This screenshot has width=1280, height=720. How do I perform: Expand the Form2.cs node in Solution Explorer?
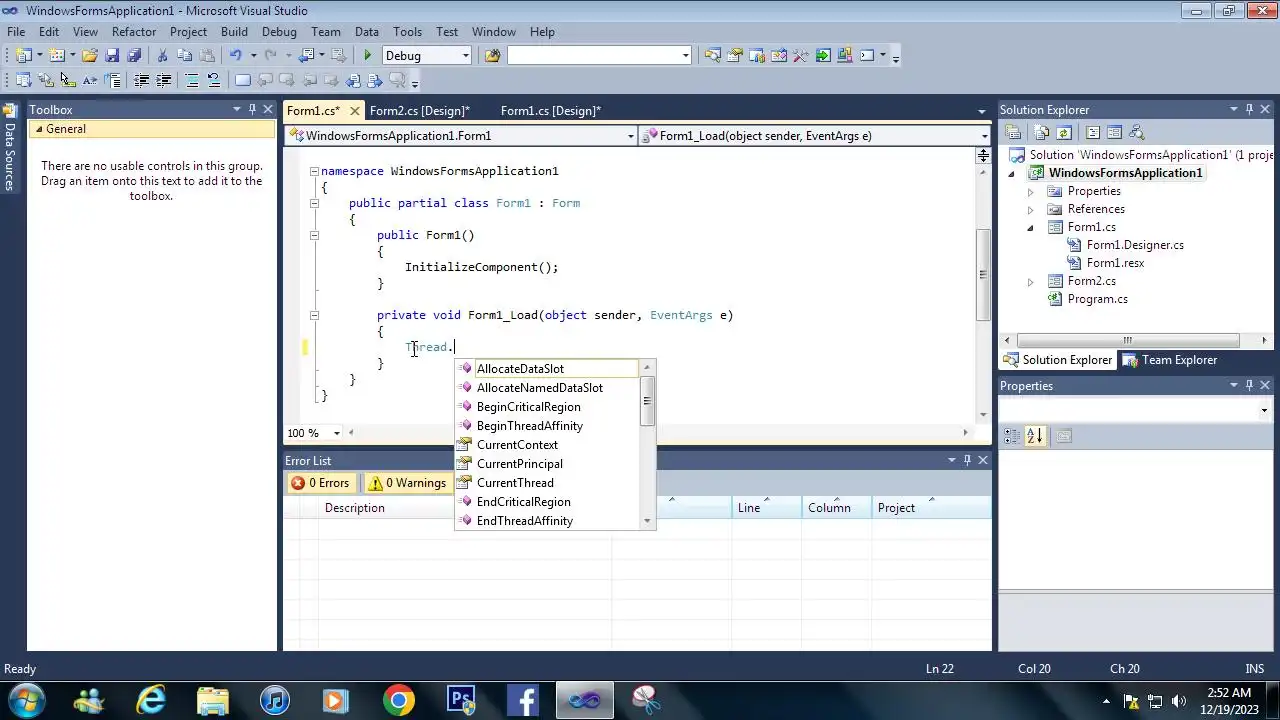point(1030,282)
